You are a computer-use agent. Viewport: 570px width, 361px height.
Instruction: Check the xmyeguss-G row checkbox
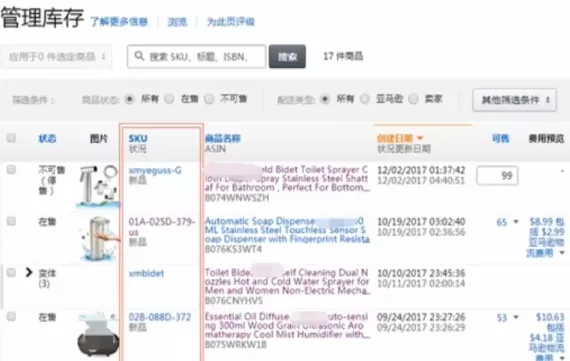pos(11,169)
